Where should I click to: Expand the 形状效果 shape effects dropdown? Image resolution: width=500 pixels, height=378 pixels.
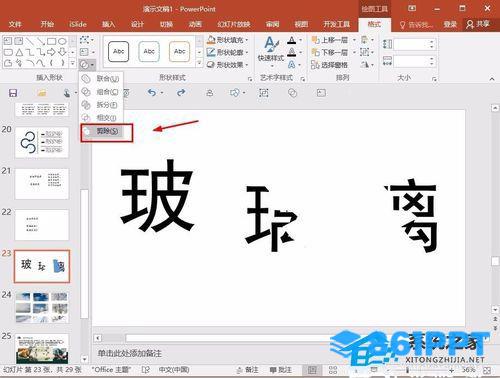(228, 65)
